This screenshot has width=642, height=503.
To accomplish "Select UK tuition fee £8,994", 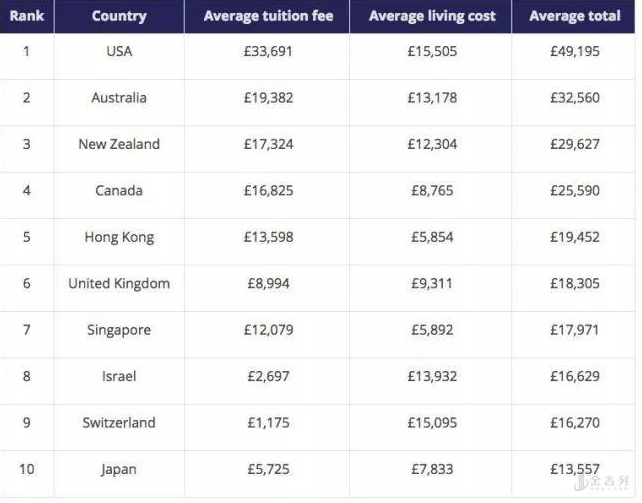I will [x=268, y=284].
